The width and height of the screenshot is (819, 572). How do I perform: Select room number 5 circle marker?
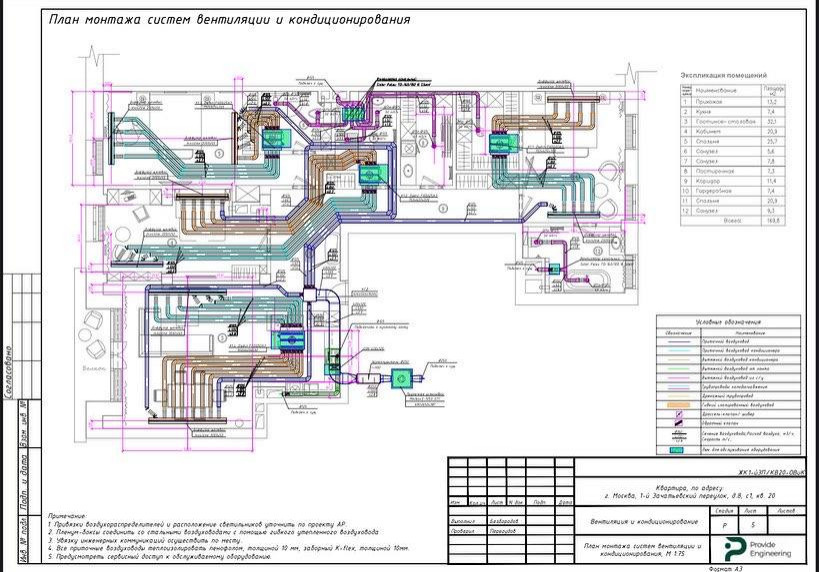[219, 153]
